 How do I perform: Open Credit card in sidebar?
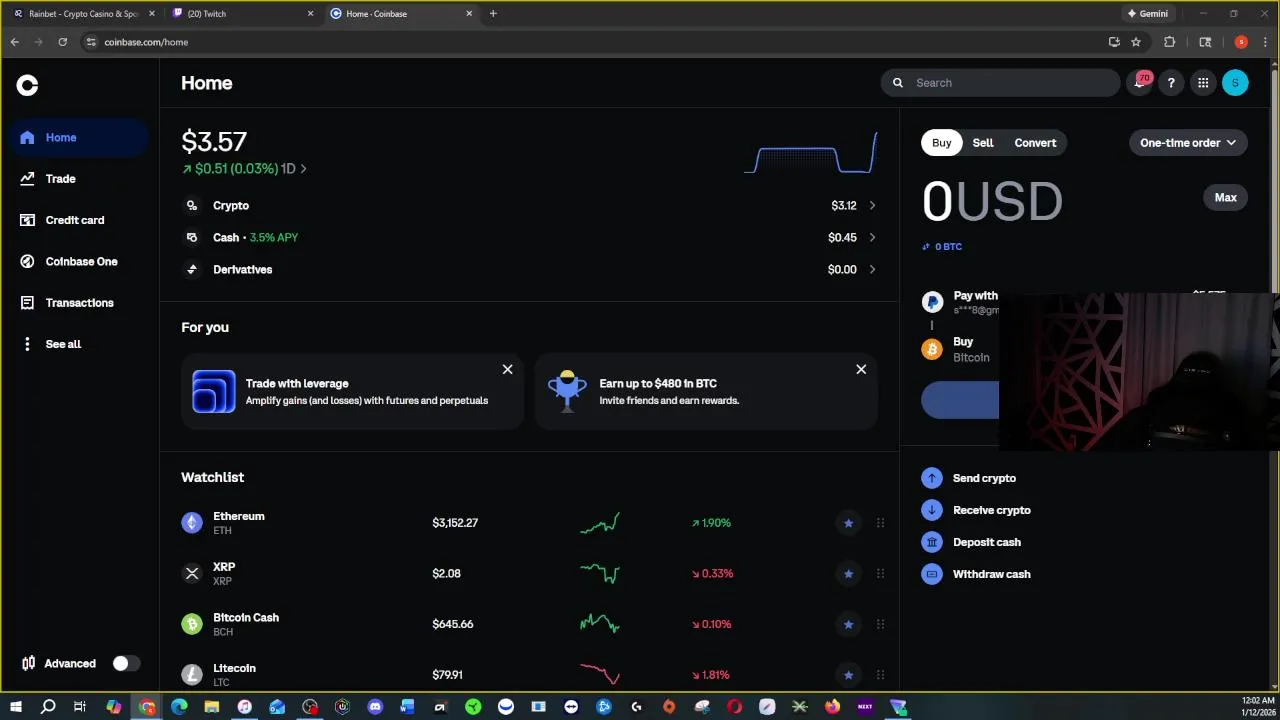click(80, 220)
